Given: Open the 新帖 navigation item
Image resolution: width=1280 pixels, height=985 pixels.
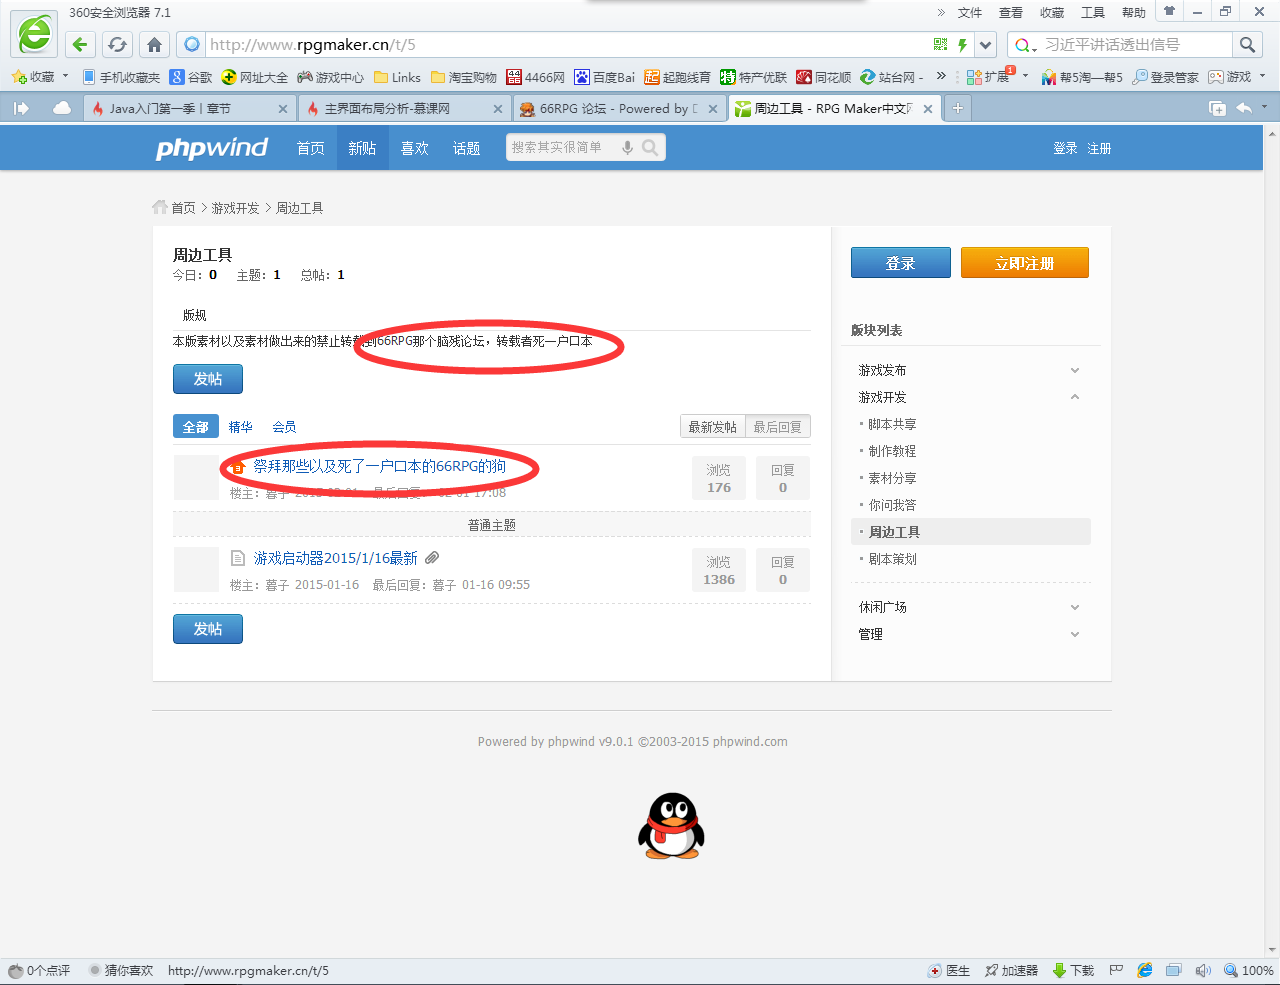Looking at the screenshot, I should pos(362,148).
